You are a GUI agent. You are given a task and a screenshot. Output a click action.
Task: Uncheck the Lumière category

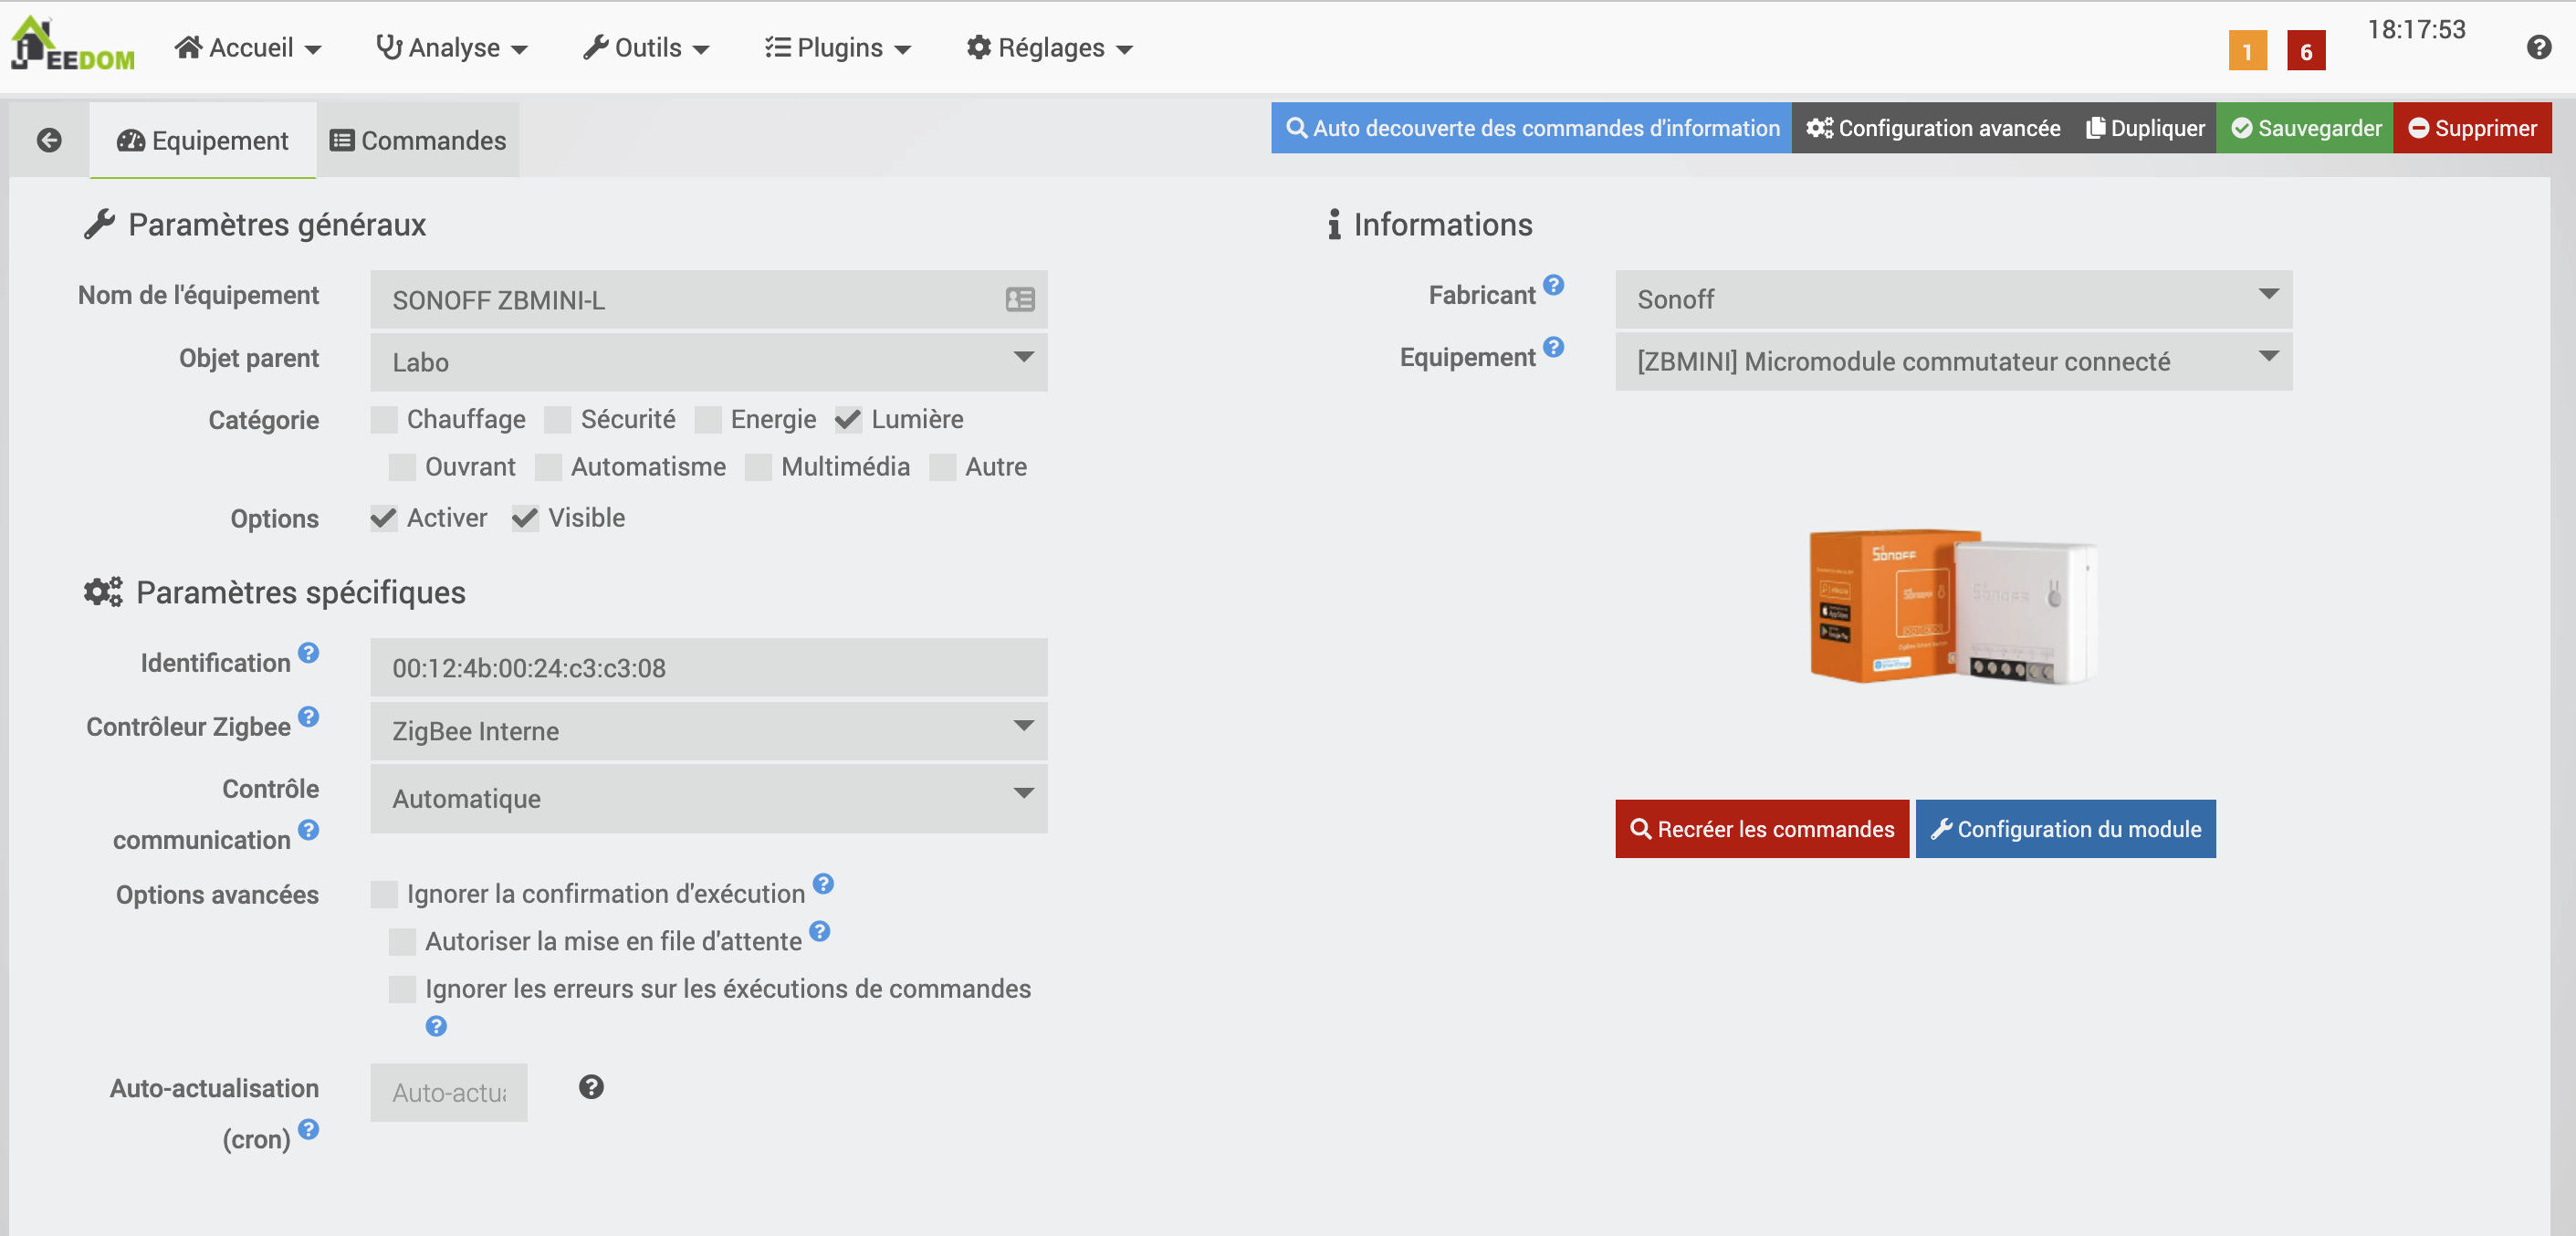point(848,420)
